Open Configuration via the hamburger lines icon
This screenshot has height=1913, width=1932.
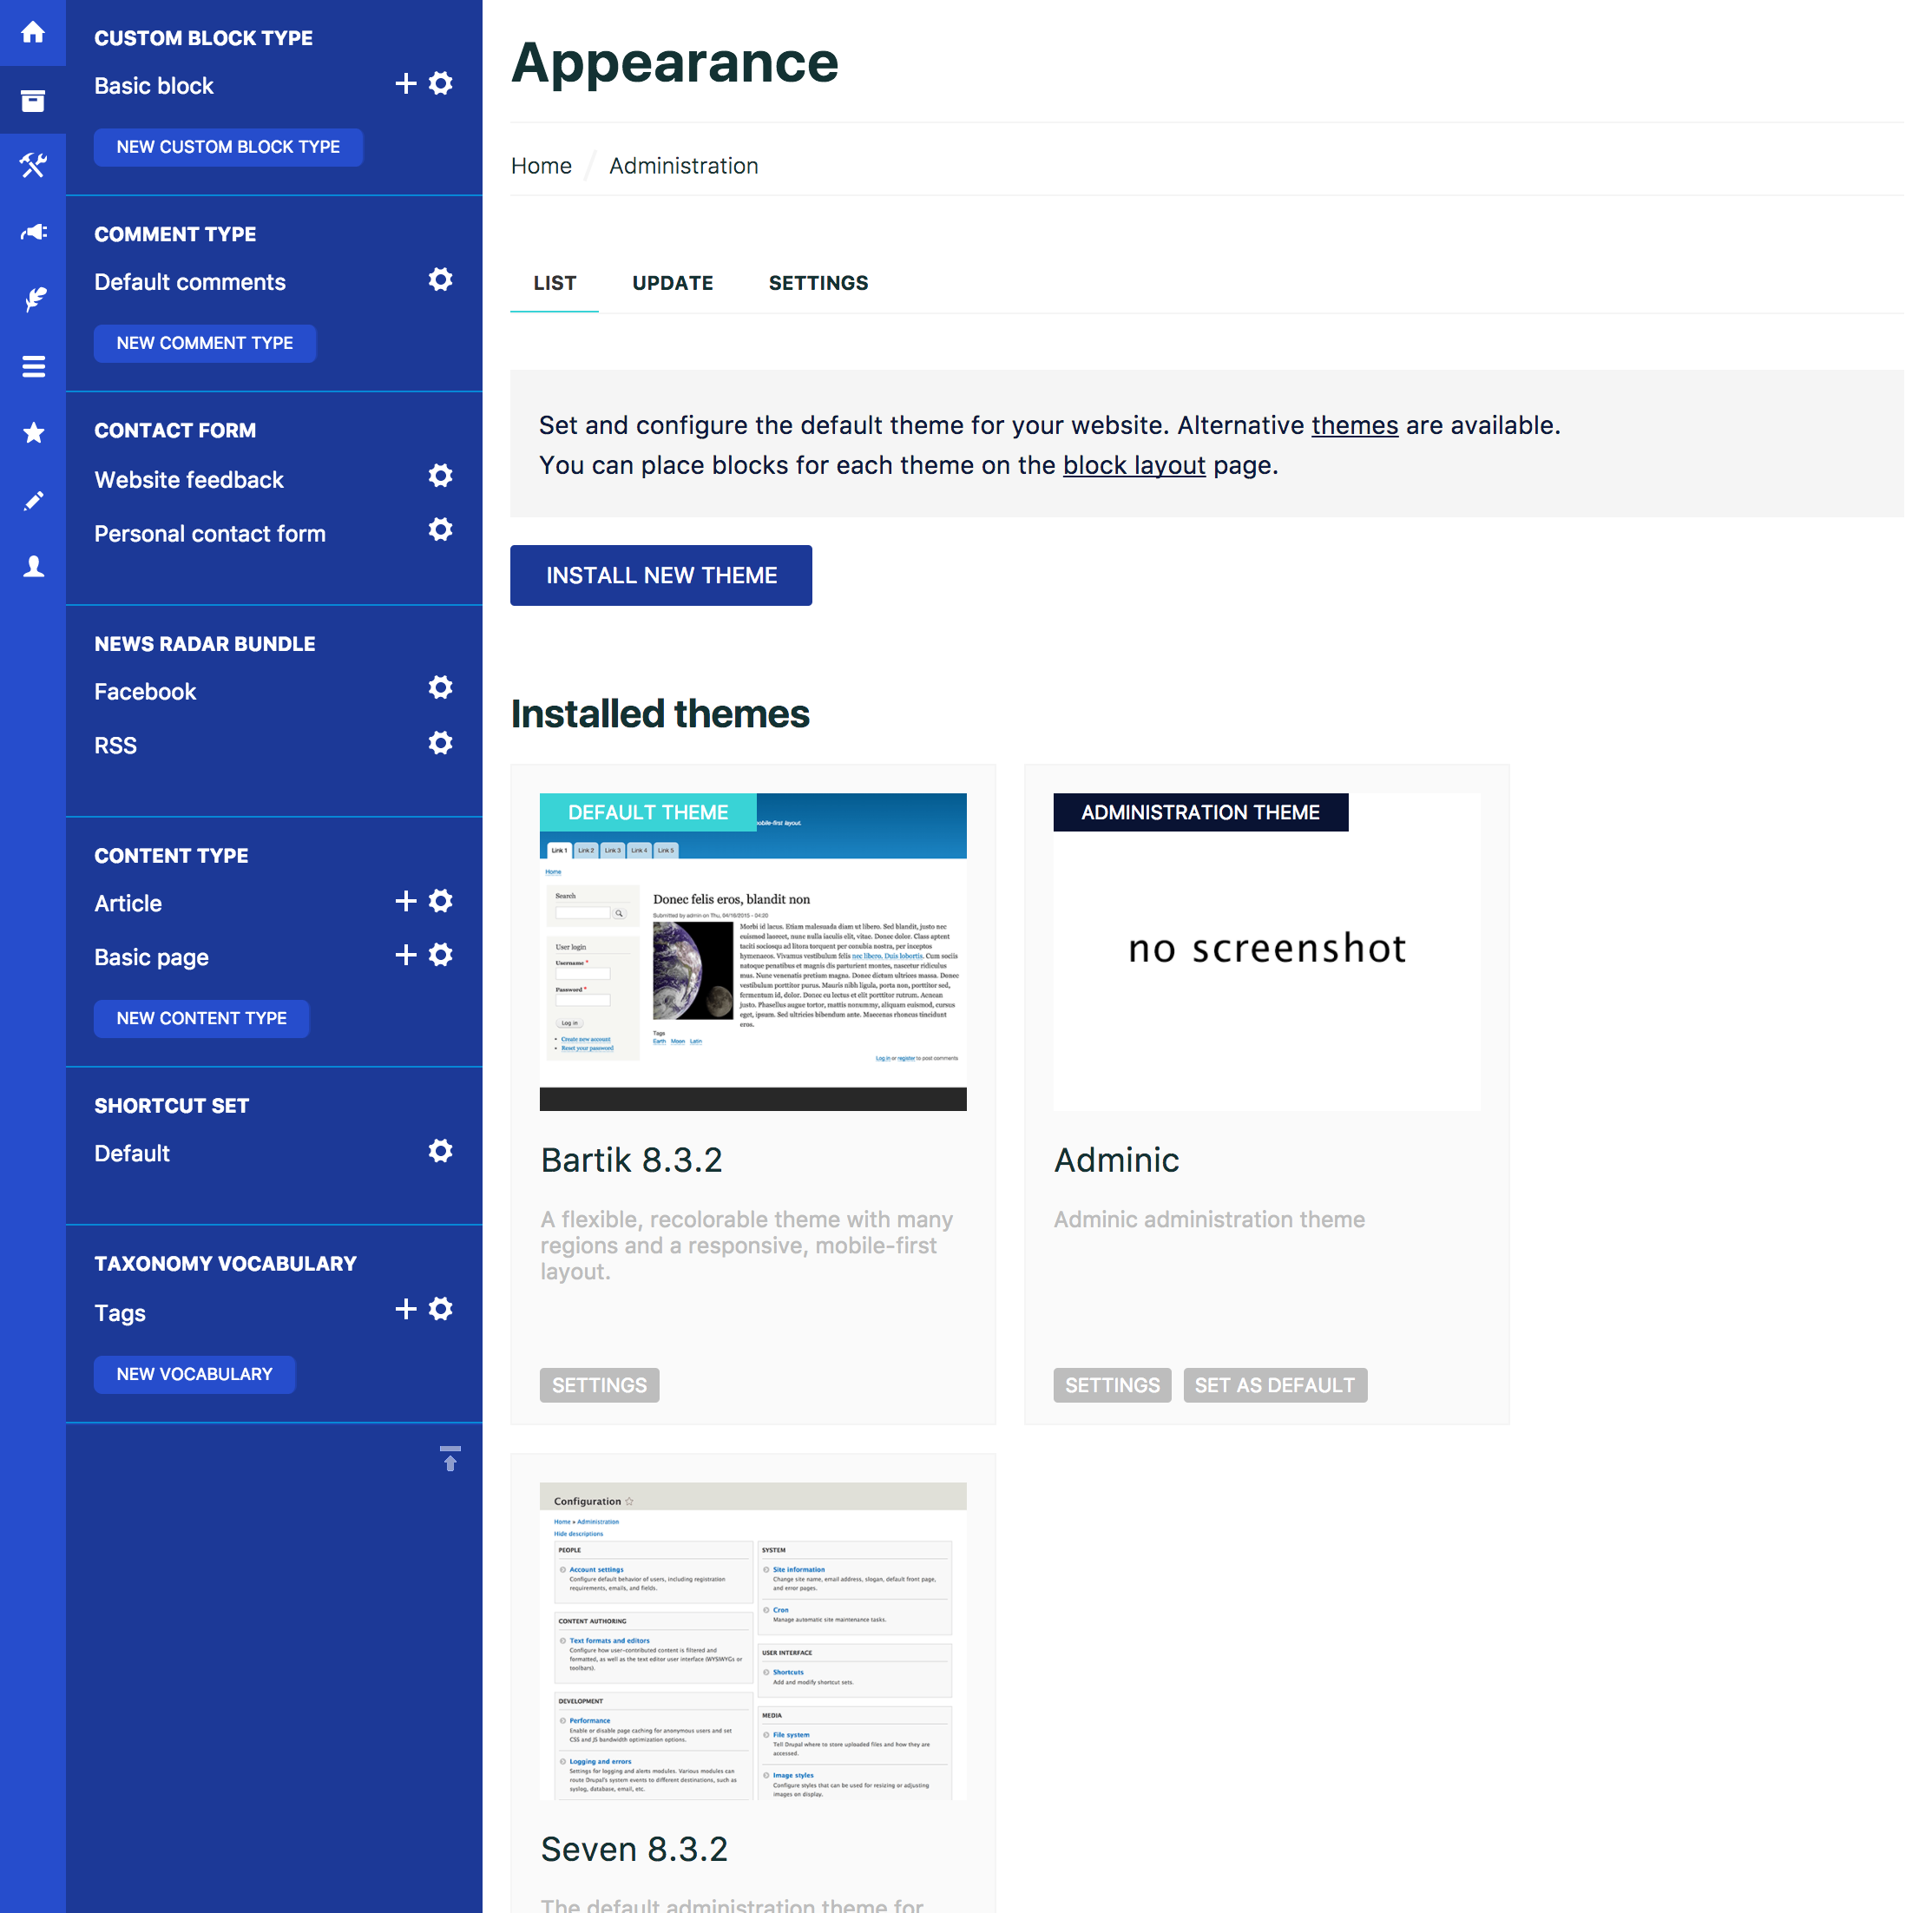coord(33,366)
